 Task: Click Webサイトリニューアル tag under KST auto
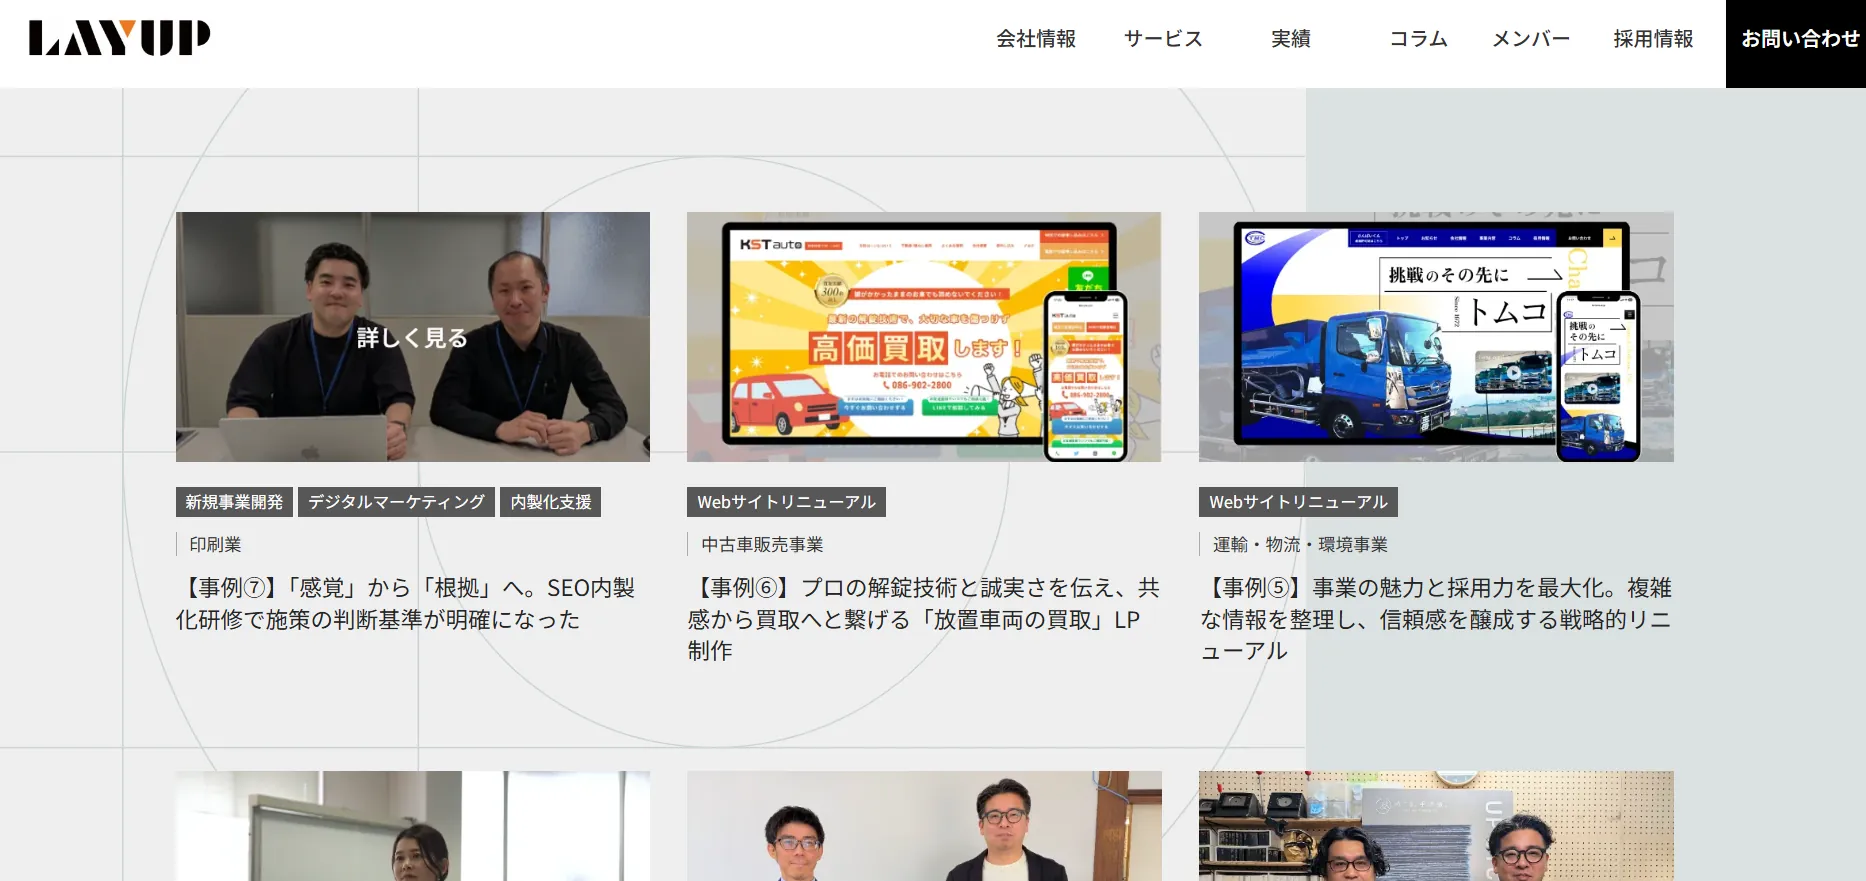[x=786, y=502]
